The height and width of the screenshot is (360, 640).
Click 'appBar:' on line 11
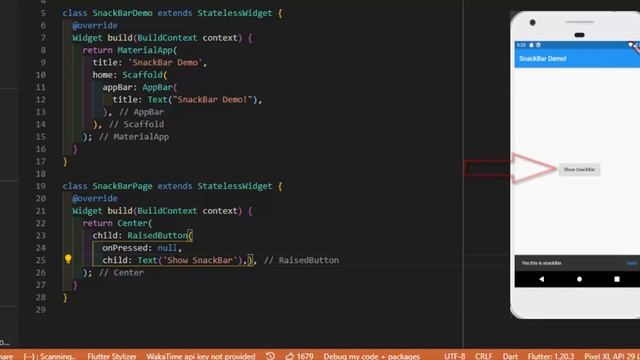(120, 87)
